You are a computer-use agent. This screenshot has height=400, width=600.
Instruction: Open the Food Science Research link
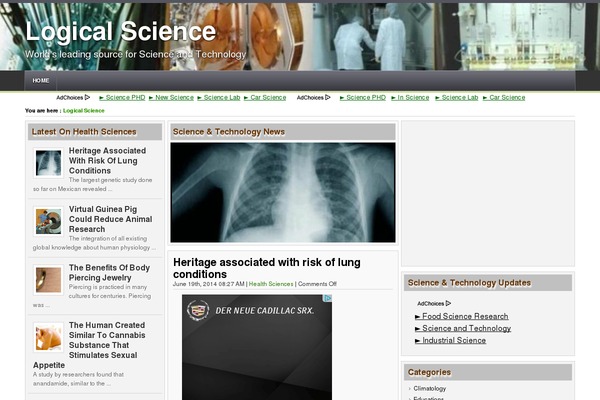(x=462, y=317)
